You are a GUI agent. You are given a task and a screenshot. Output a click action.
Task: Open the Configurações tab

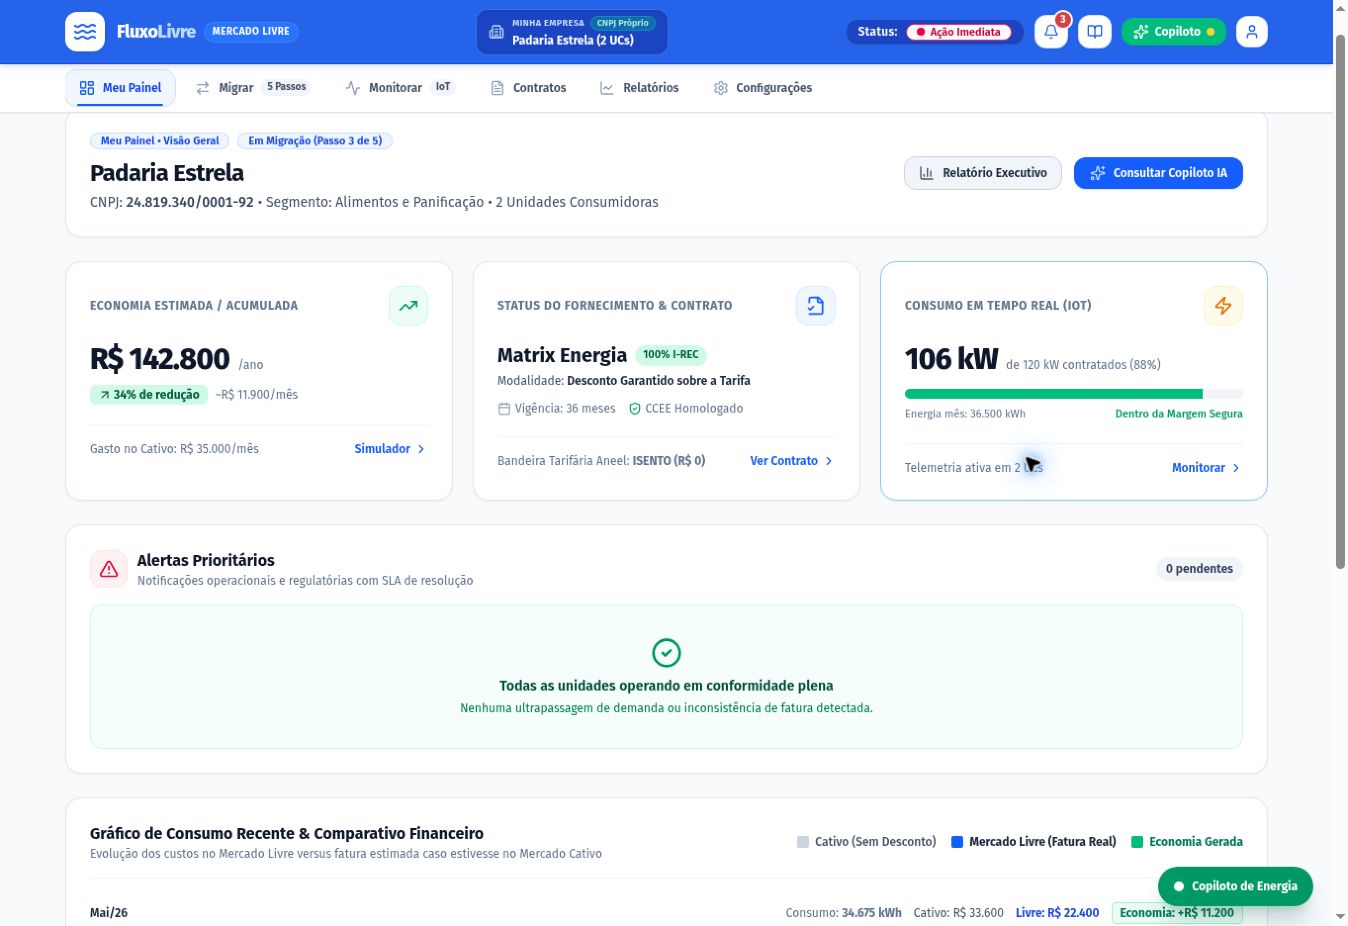click(x=762, y=88)
